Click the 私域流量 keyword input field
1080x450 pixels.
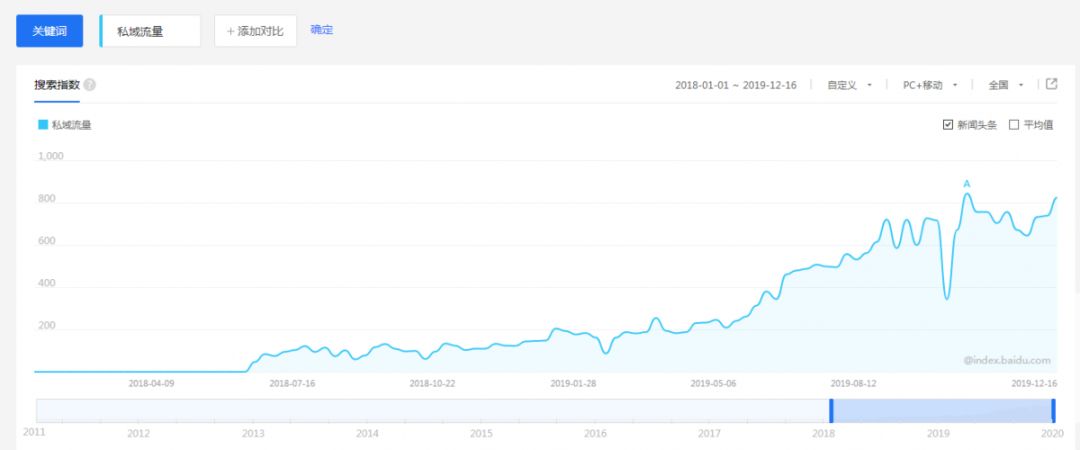(x=151, y=31)
